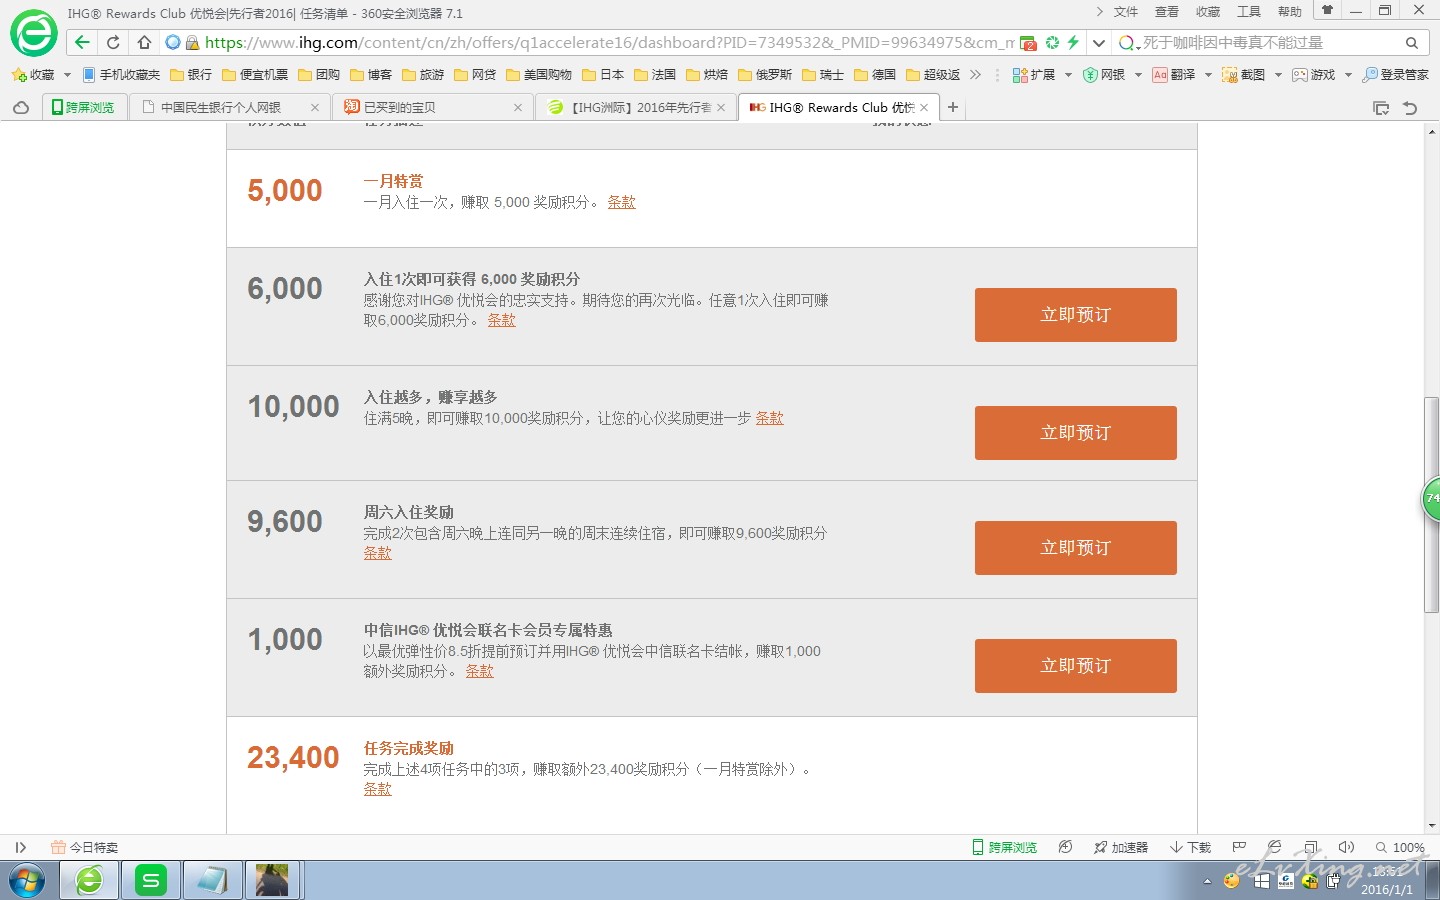The image size is (1440, 900).
Task: Expand the 翻译 dropdown arrow
Action: [x=1208, y=75]
